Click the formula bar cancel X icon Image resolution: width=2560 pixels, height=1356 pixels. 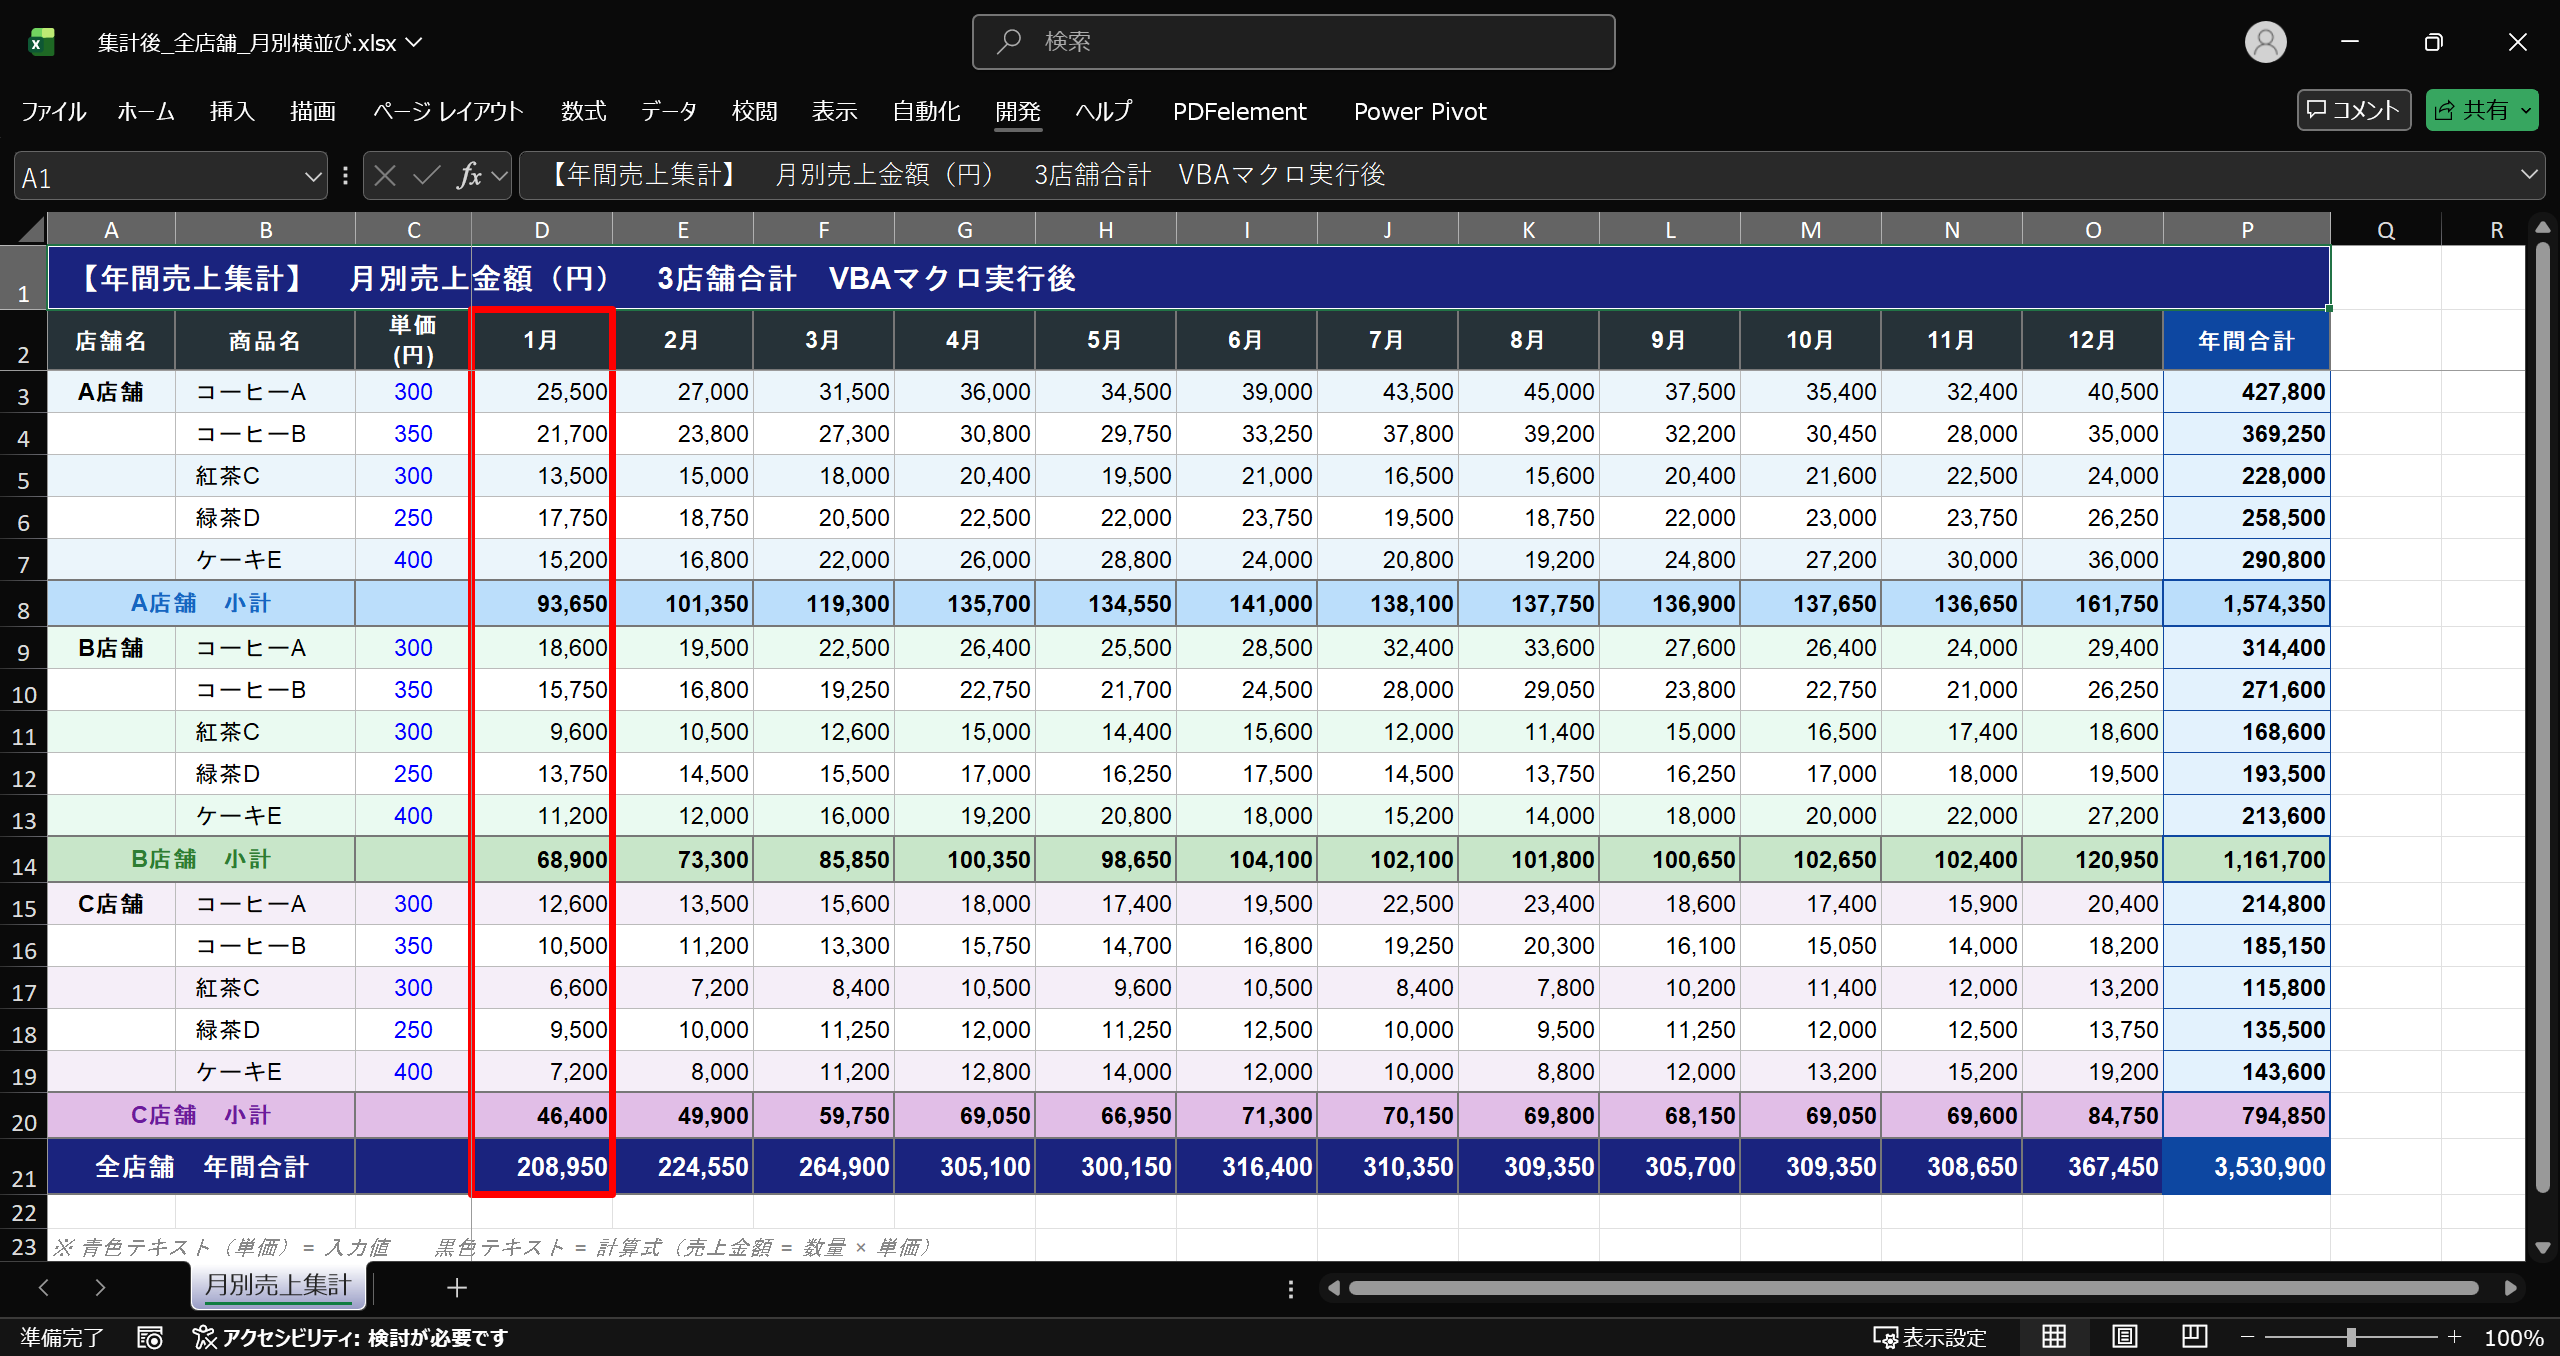tap(385, 176)
